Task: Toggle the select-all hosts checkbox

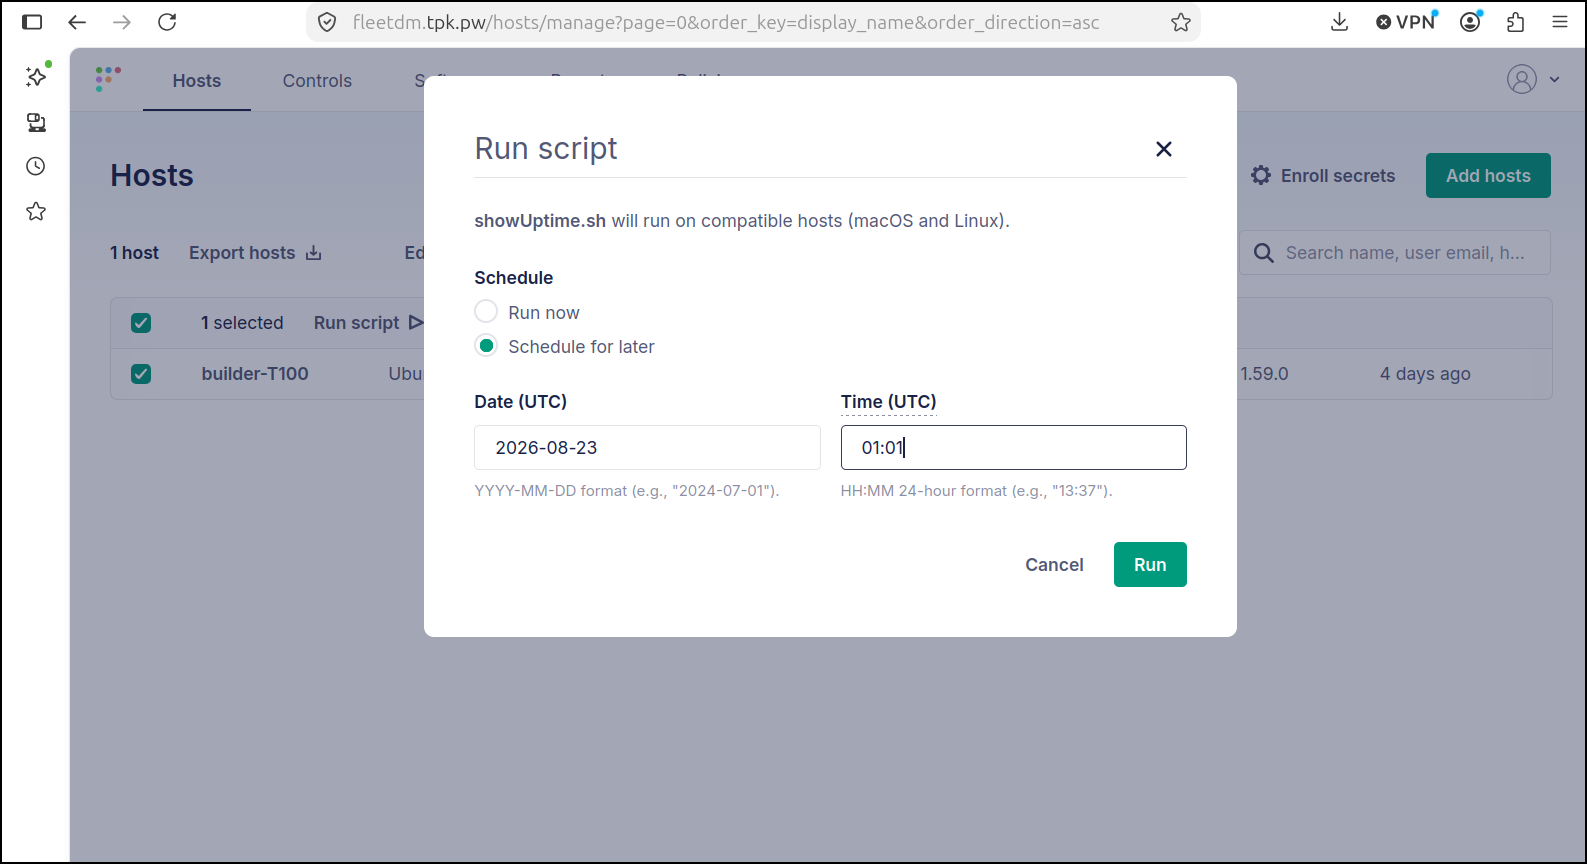Action: coord(141,323)
